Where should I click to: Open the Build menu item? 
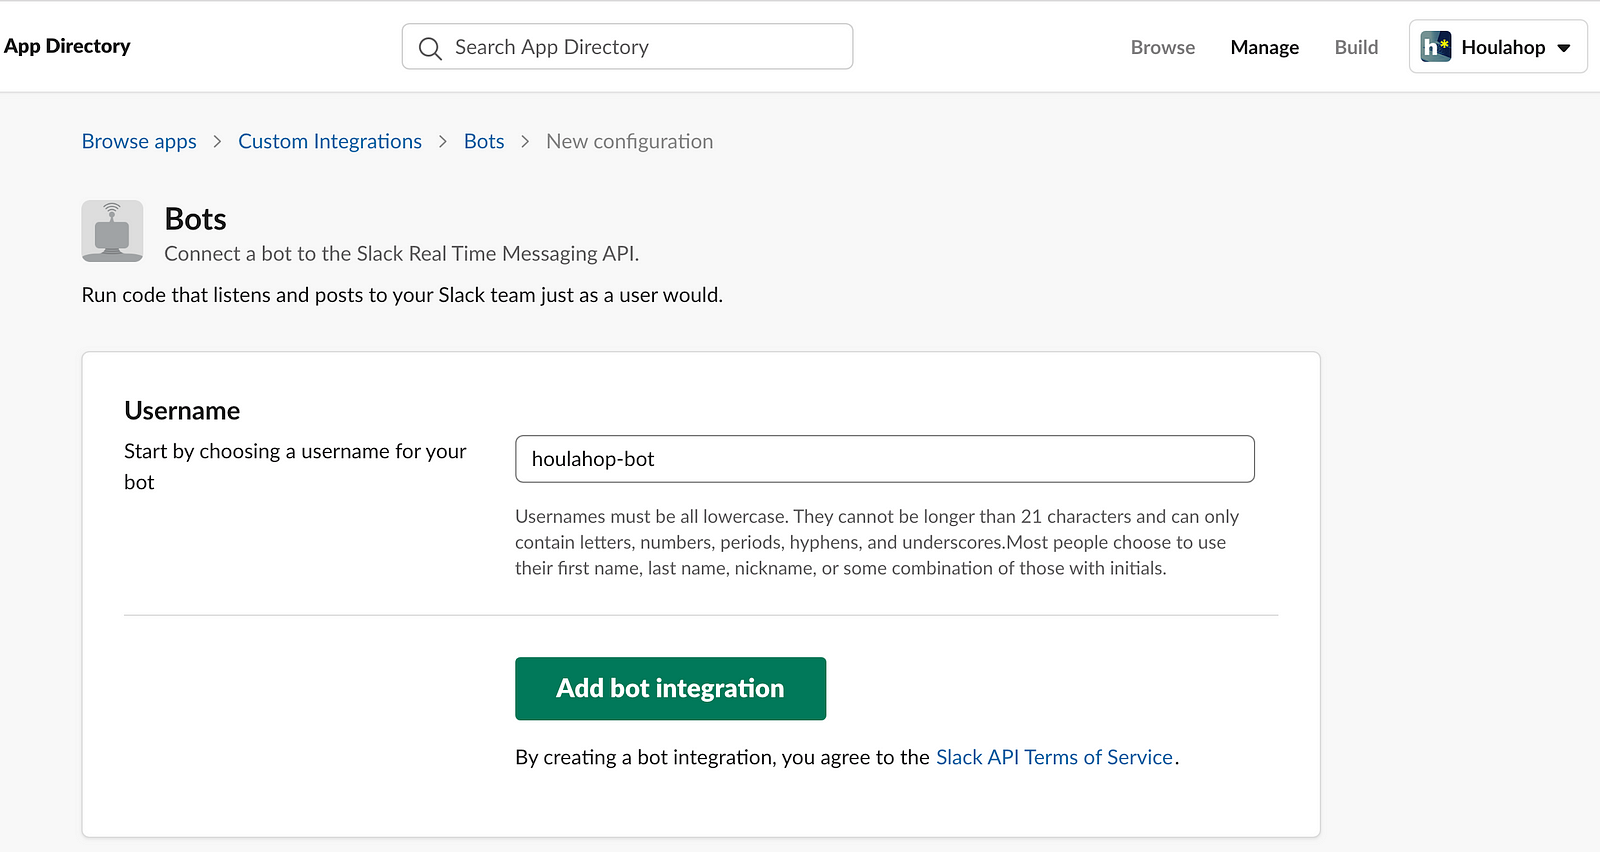click(1356, 47)
